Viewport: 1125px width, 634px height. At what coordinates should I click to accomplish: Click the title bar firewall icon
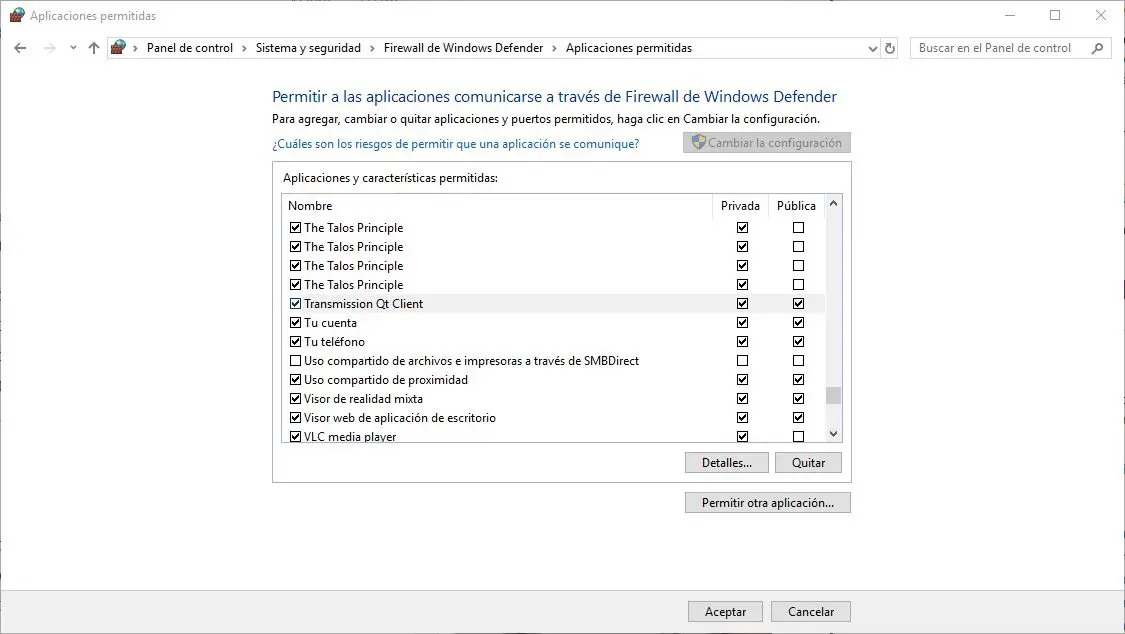(x=17, y=16)
